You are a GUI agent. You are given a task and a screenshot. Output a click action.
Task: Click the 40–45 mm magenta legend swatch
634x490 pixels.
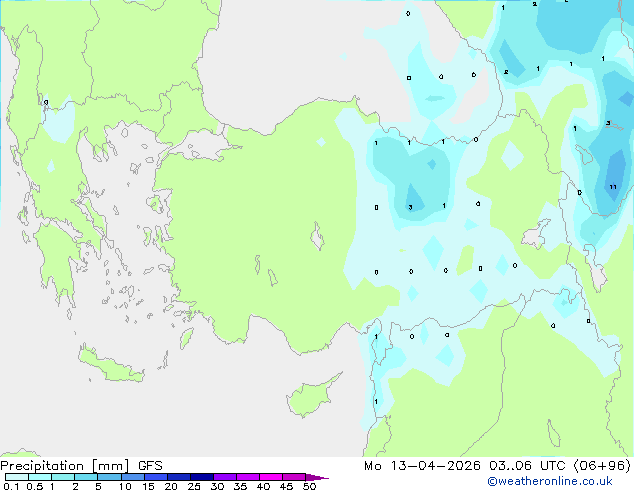click(x=271, y=477)
